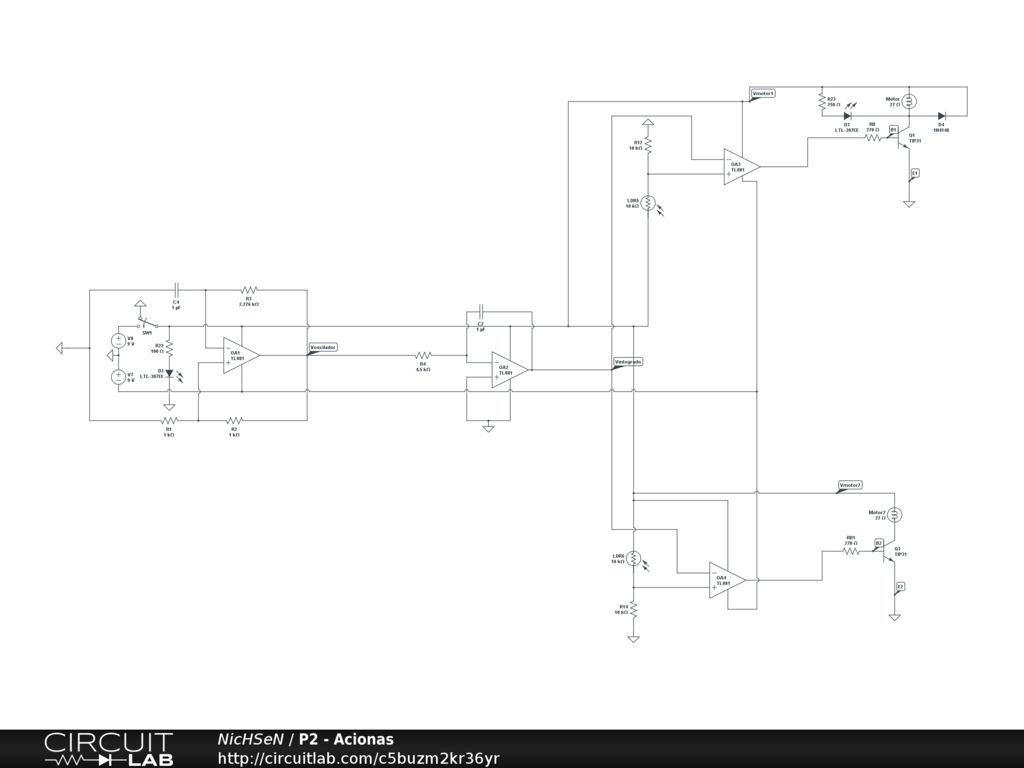The image size is (1024, 768).
Task: Click the D4 1N4148 diode
Action: (x=941, y=116)
